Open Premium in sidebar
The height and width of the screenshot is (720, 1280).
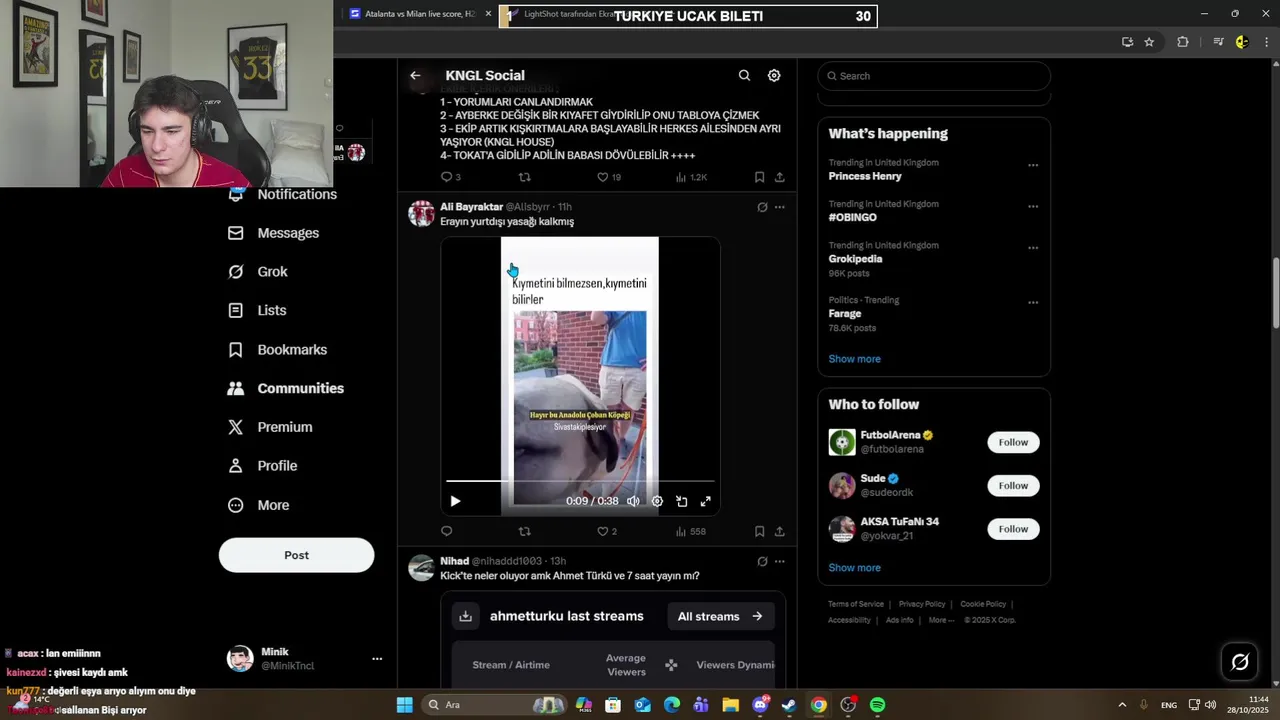(270, 427)
